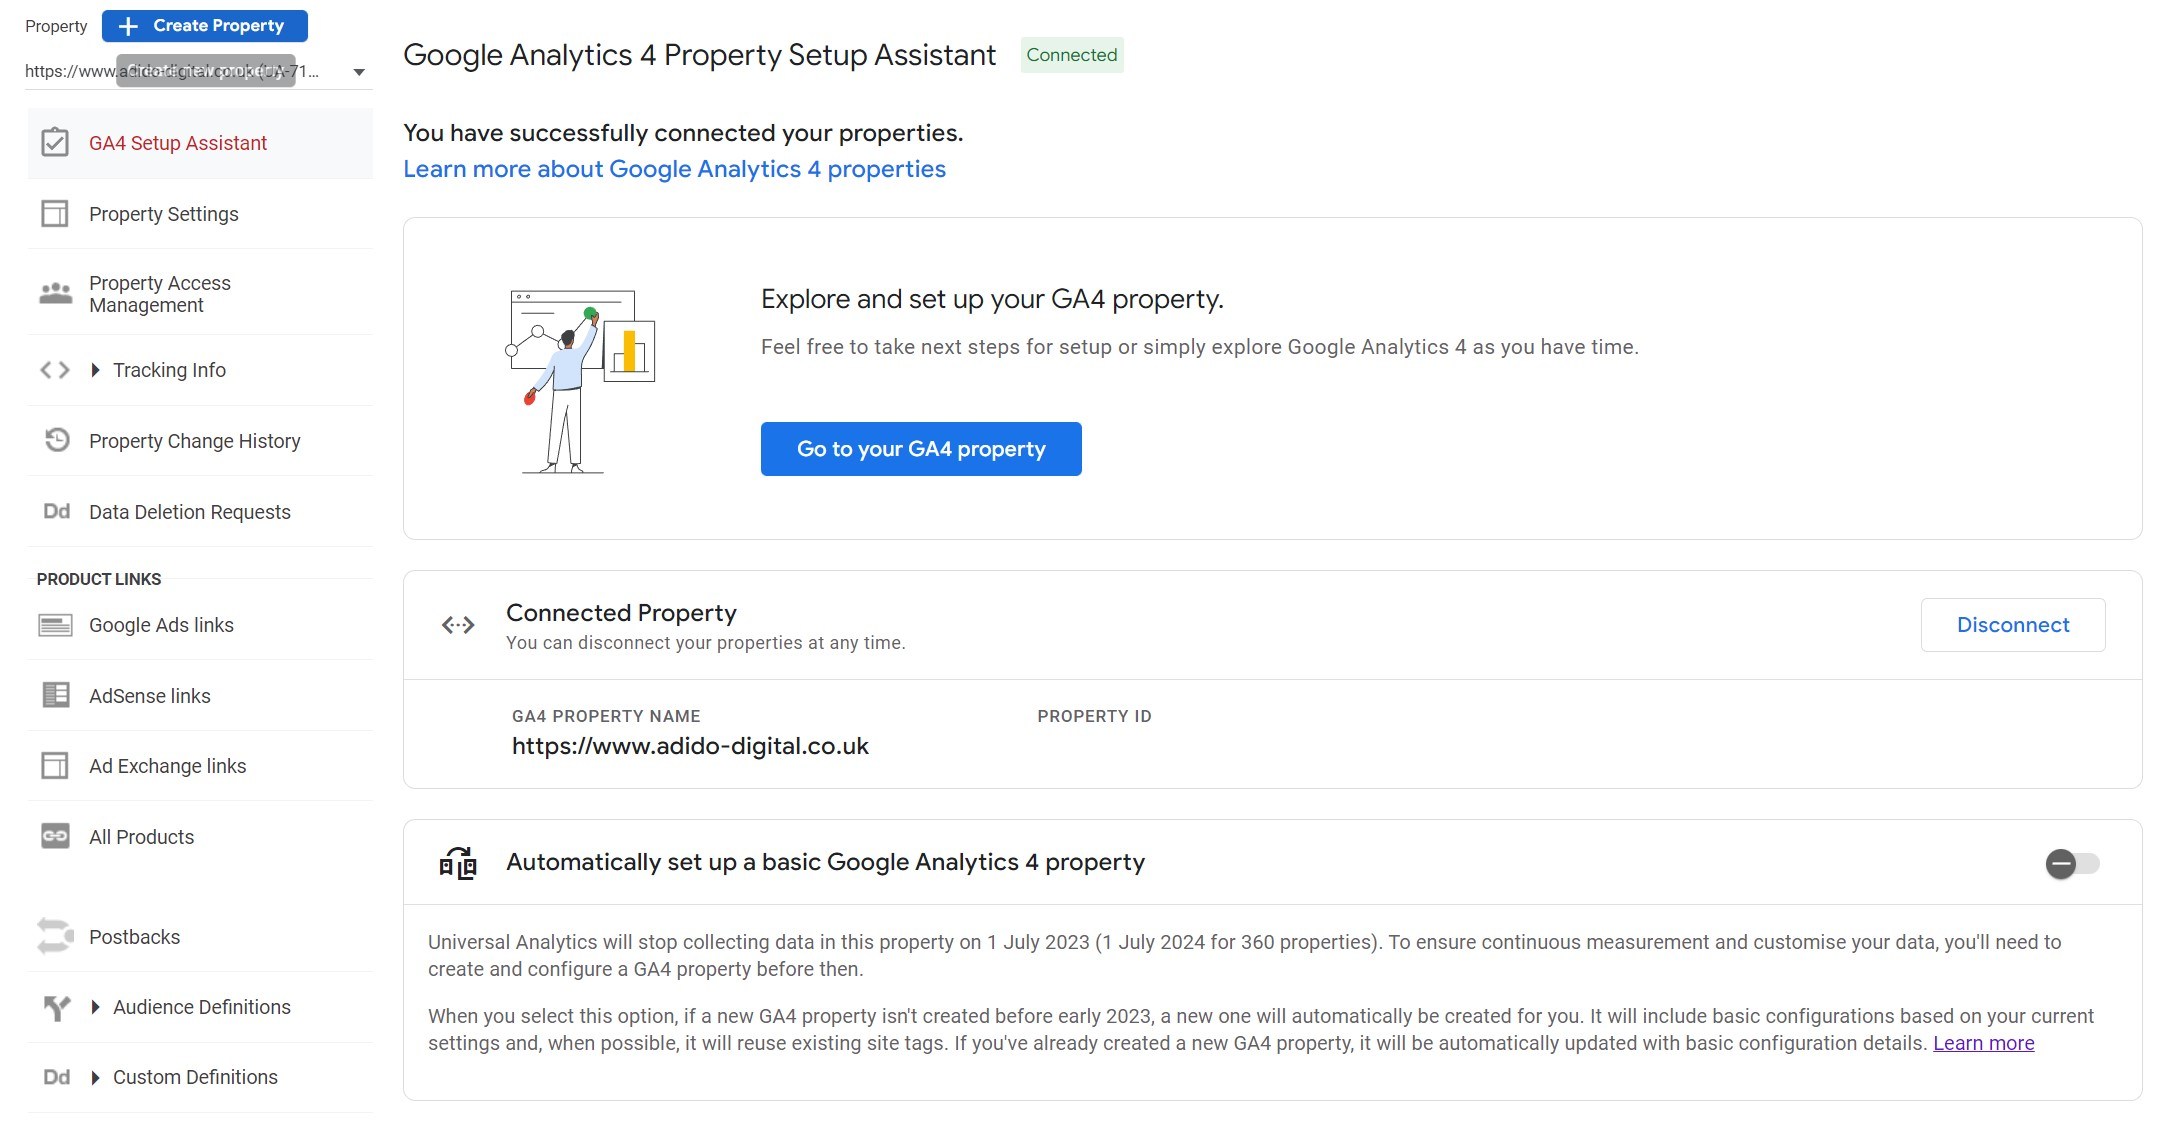Open All Products menu item
Image resolution: width=2161 pixels, height=1129 pixels.
200,836
